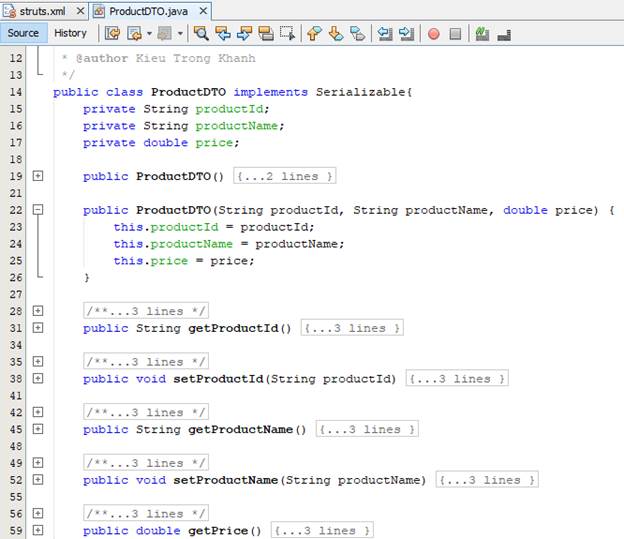This screenshot has width=624, height=539.
Task: Click the double price parameter on line 22
Action: (x=550, y=210)
